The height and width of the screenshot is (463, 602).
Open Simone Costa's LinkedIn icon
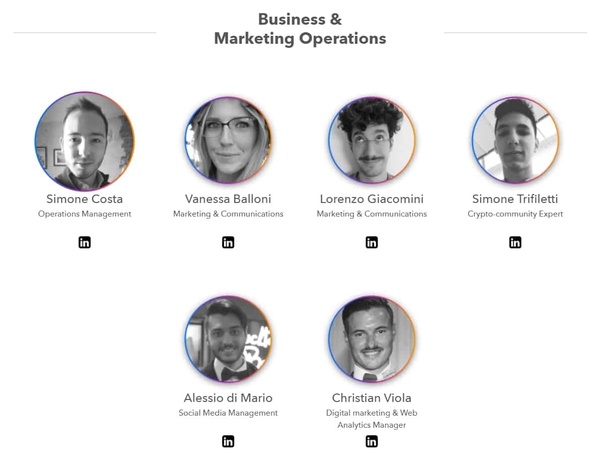point(85,242)
